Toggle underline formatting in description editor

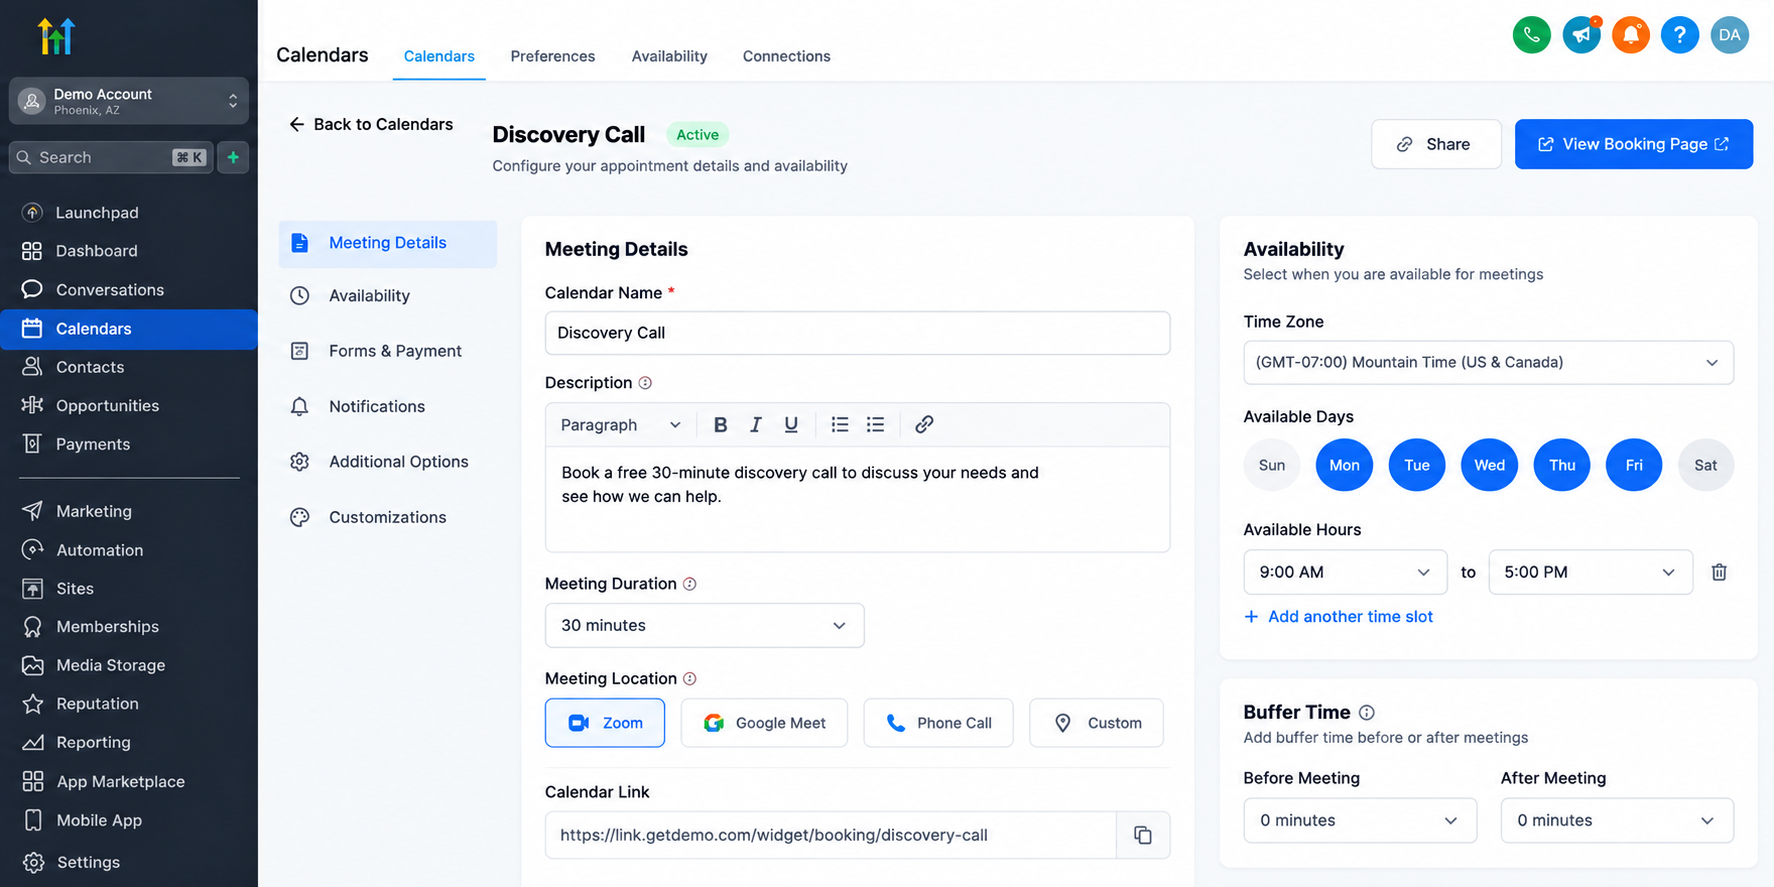pyautogui.click(x=791, y=425)
